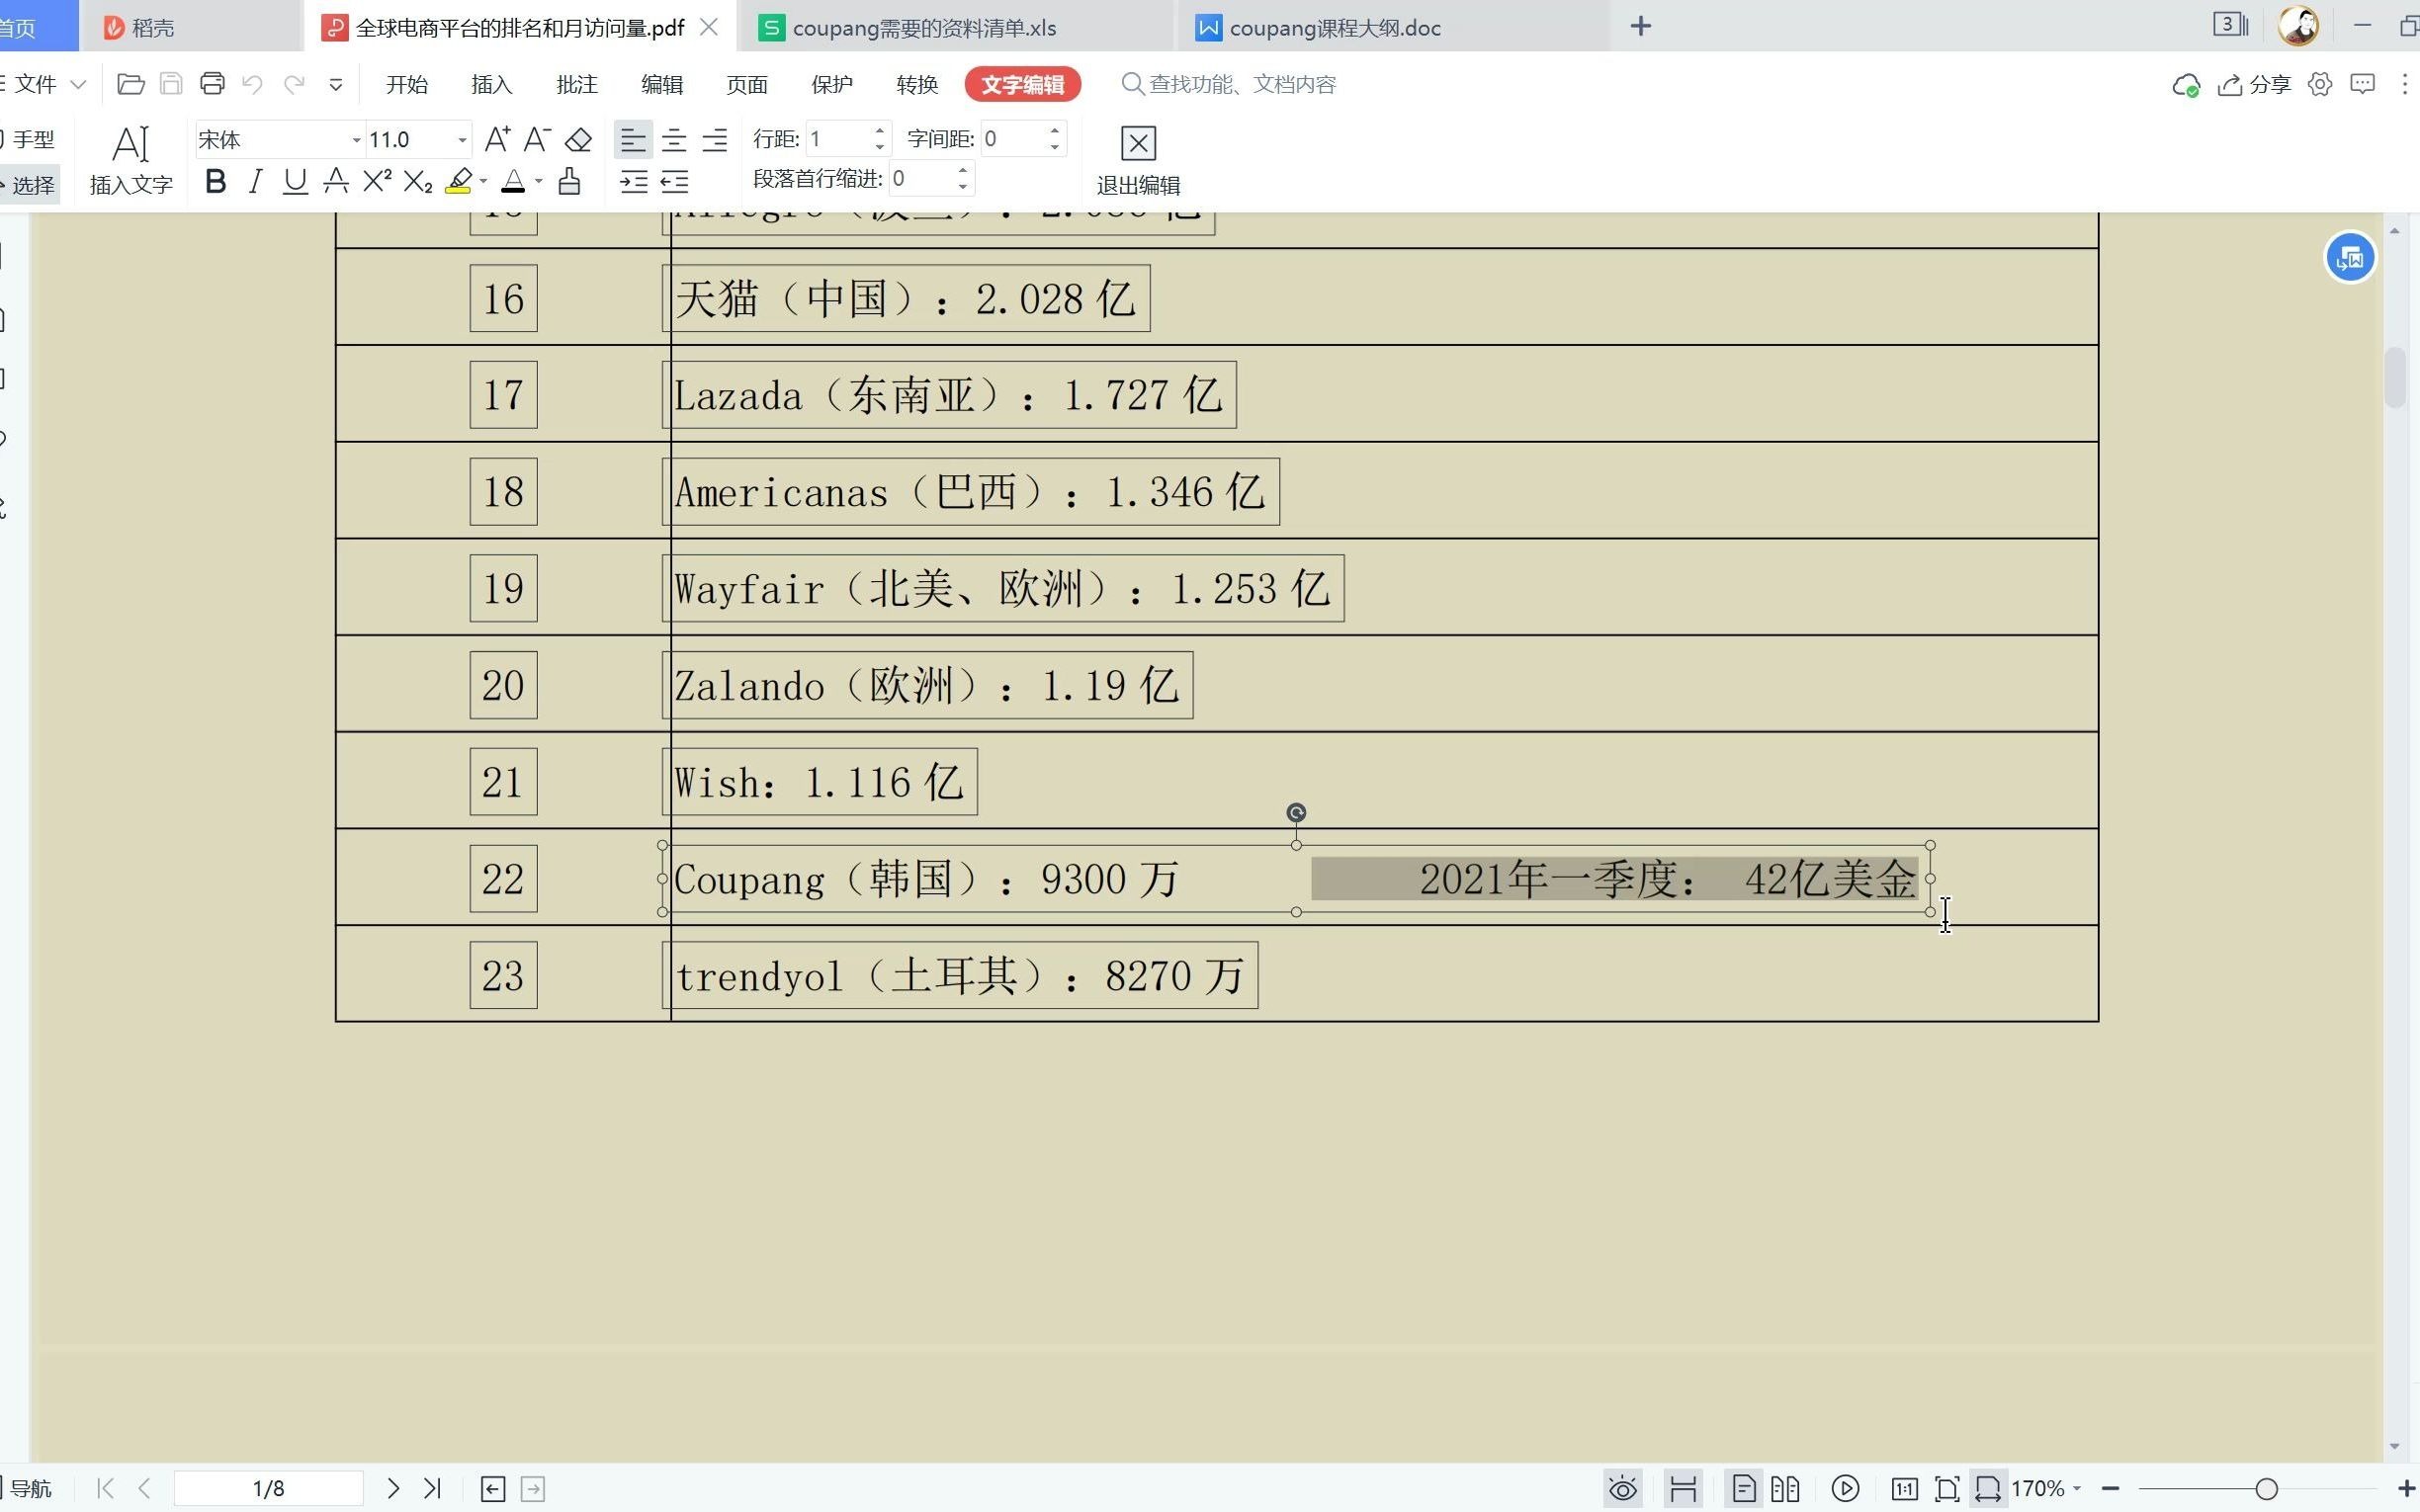The width and height of the screenshot is (2420, 1512).
Task: Decrease font size with A- icon
Action: 538,139
